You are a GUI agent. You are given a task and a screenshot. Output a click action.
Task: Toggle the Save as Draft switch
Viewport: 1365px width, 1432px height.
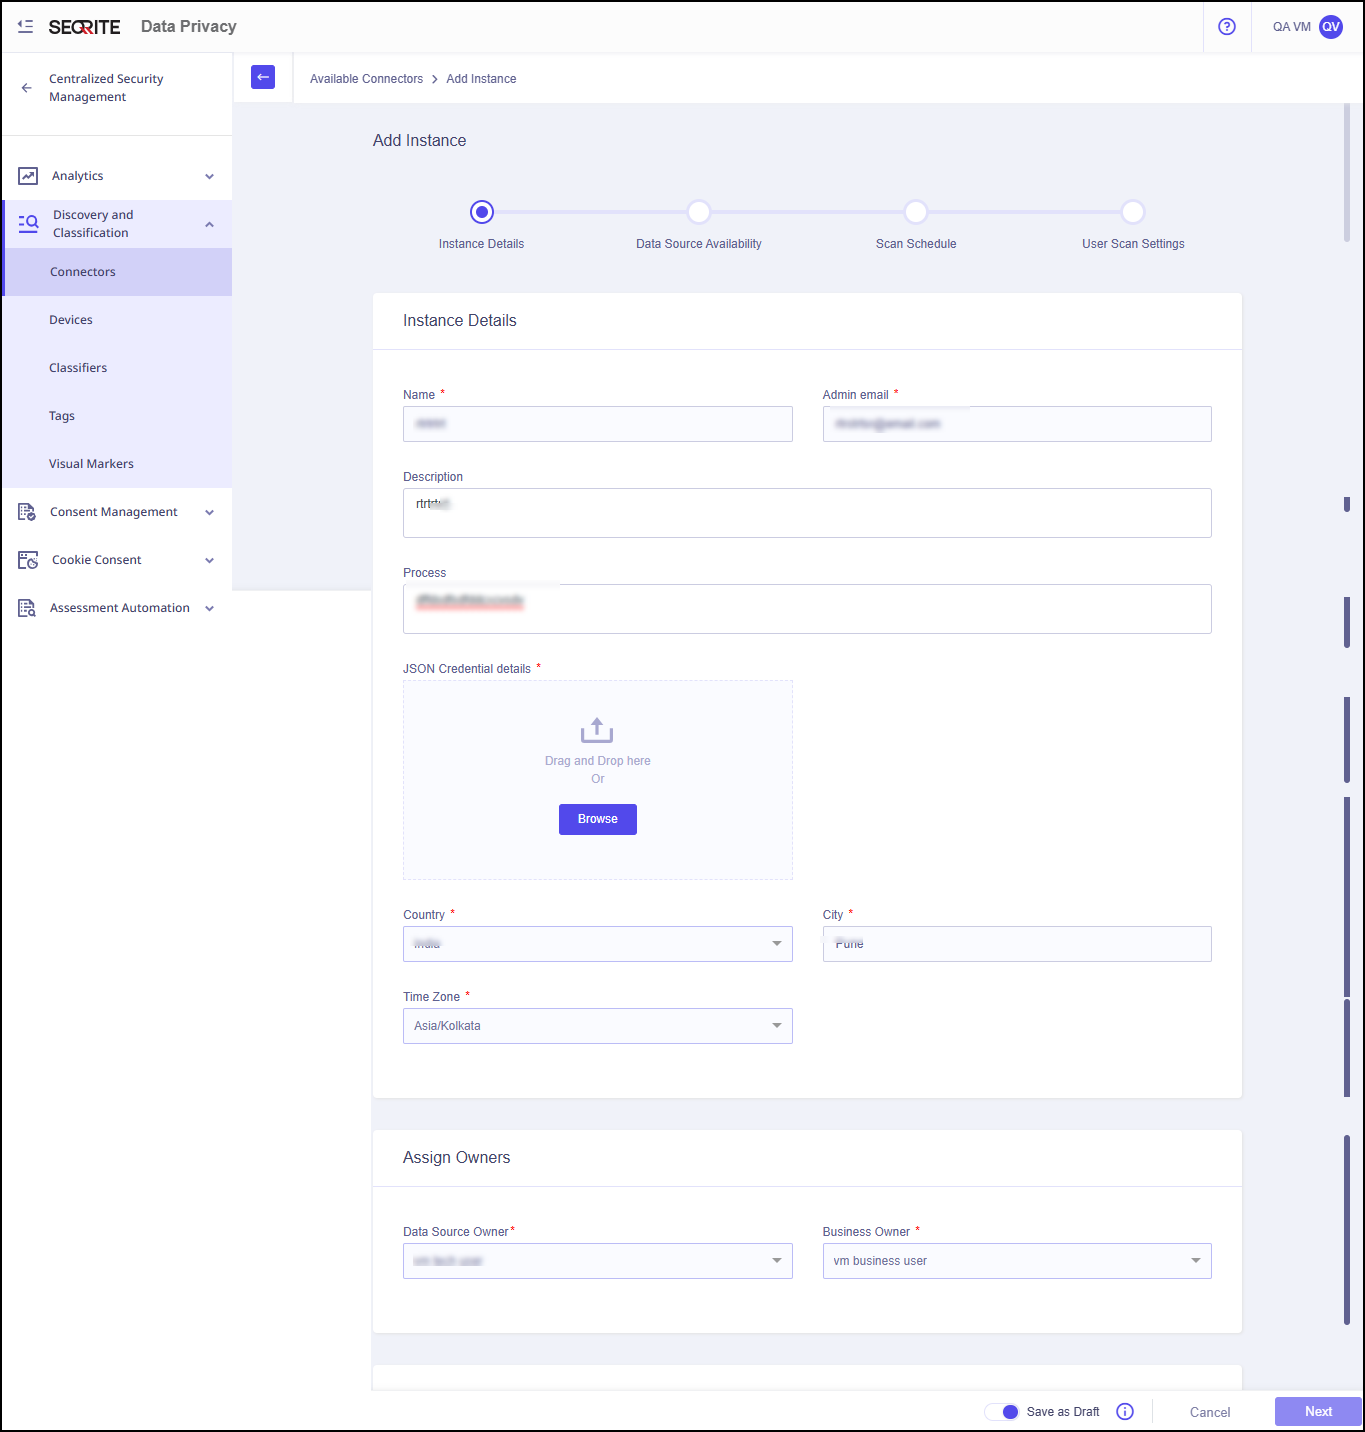point(1002,1411)
